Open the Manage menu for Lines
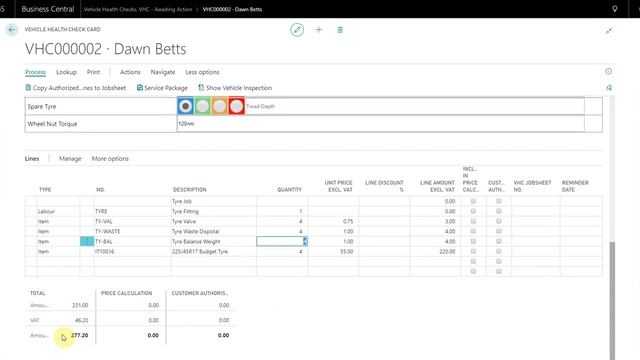 70,158
